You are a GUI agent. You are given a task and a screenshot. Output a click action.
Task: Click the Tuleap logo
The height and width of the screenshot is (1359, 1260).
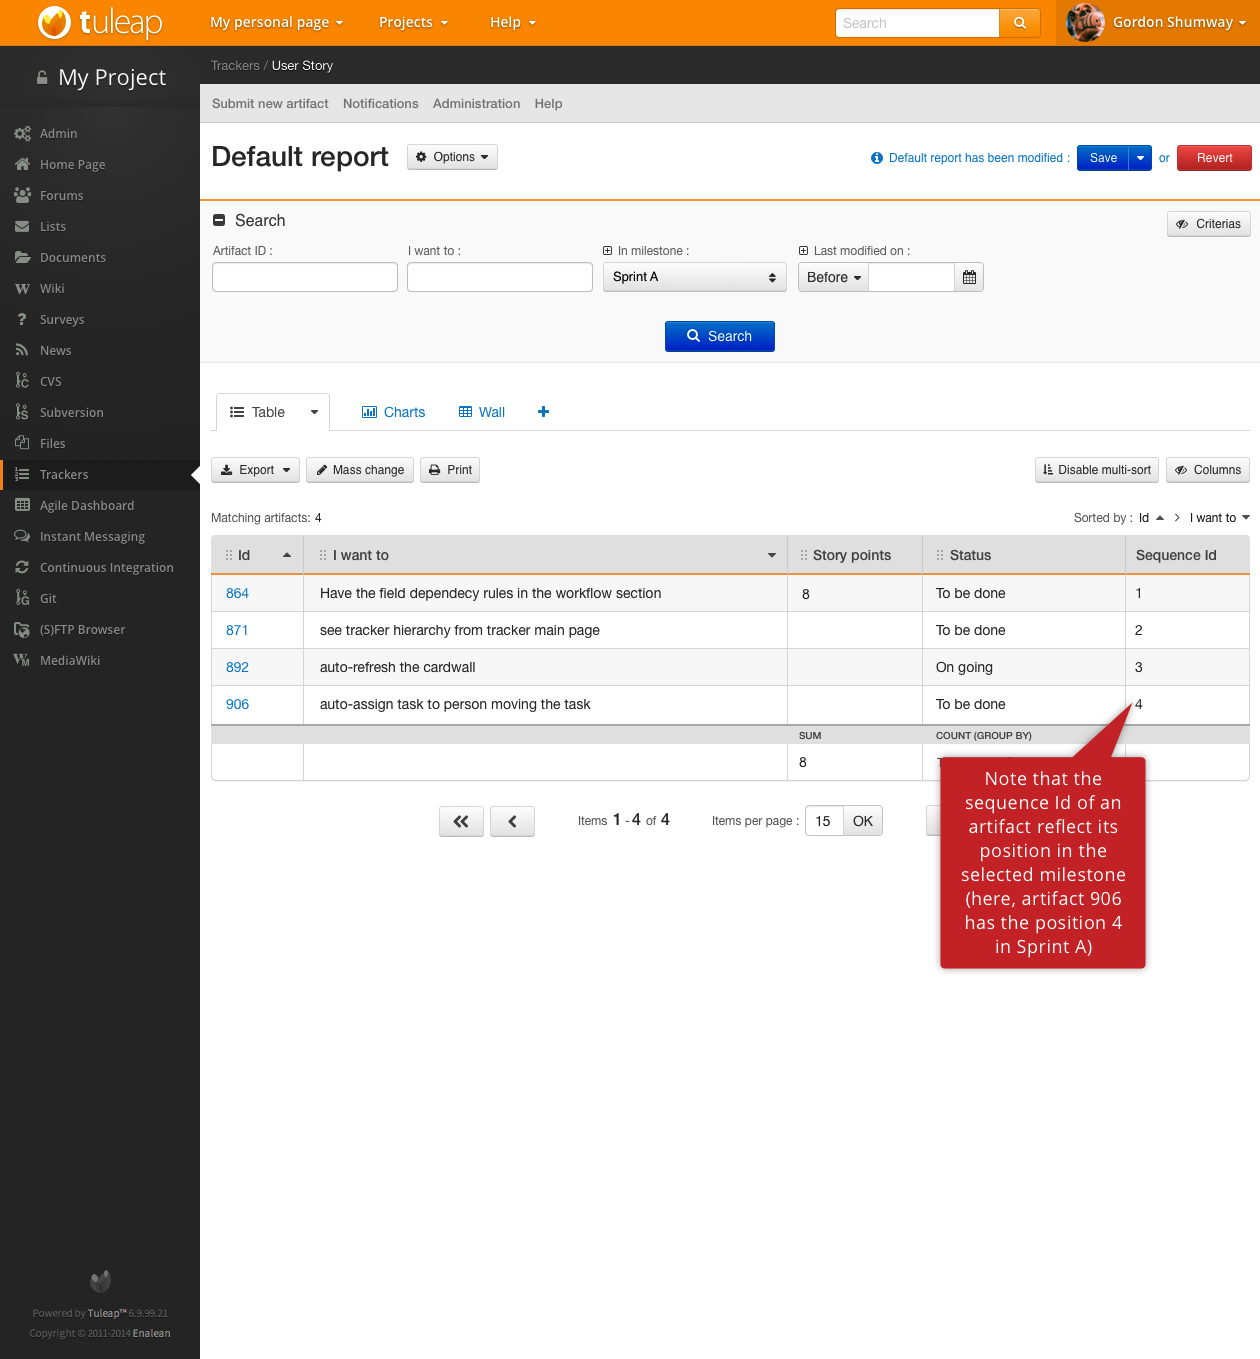100,22
